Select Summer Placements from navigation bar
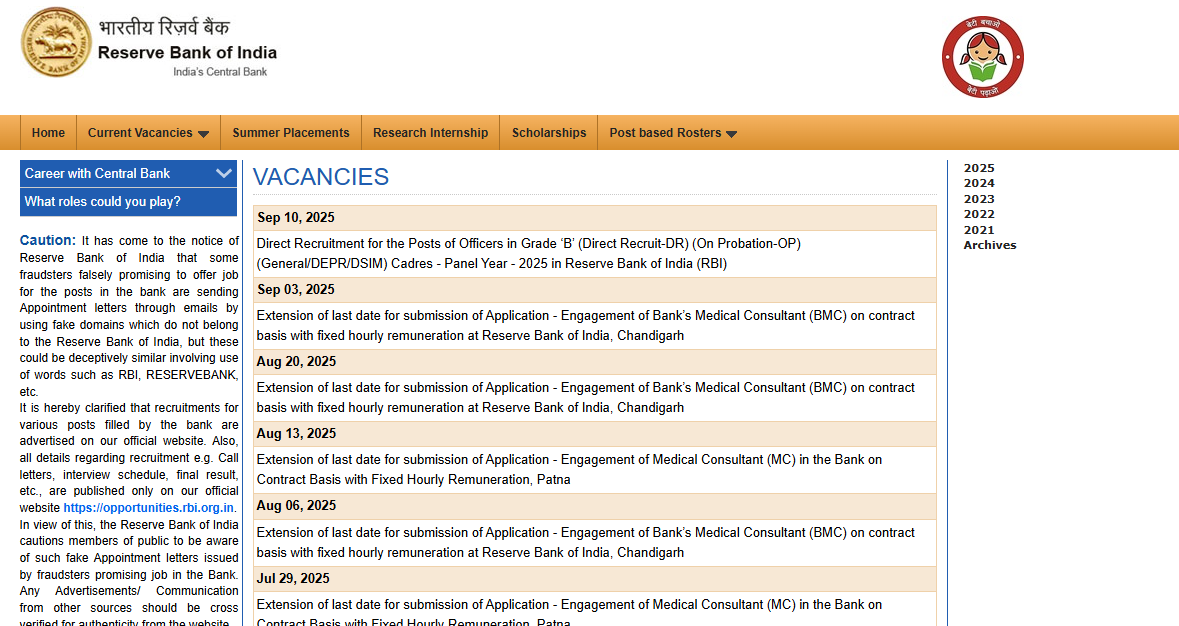 click(291, 132)
